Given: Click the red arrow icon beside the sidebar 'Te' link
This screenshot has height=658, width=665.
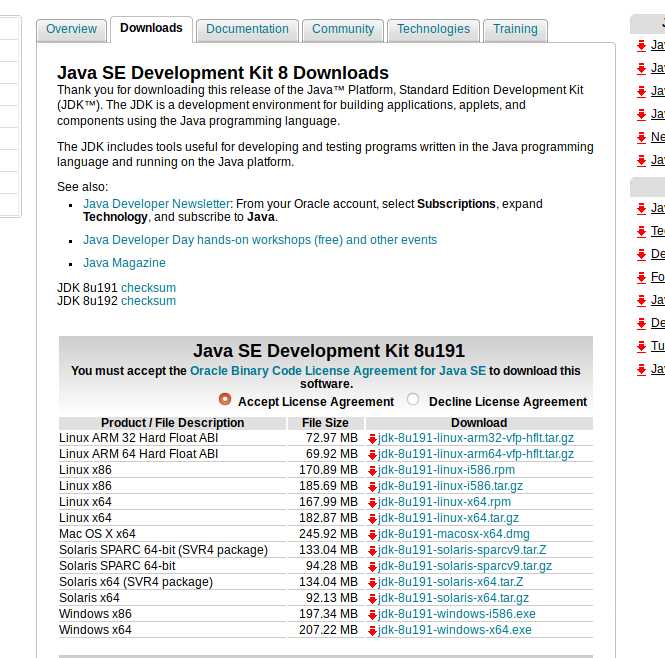Looking at the screenshot, I should (641, 231).
